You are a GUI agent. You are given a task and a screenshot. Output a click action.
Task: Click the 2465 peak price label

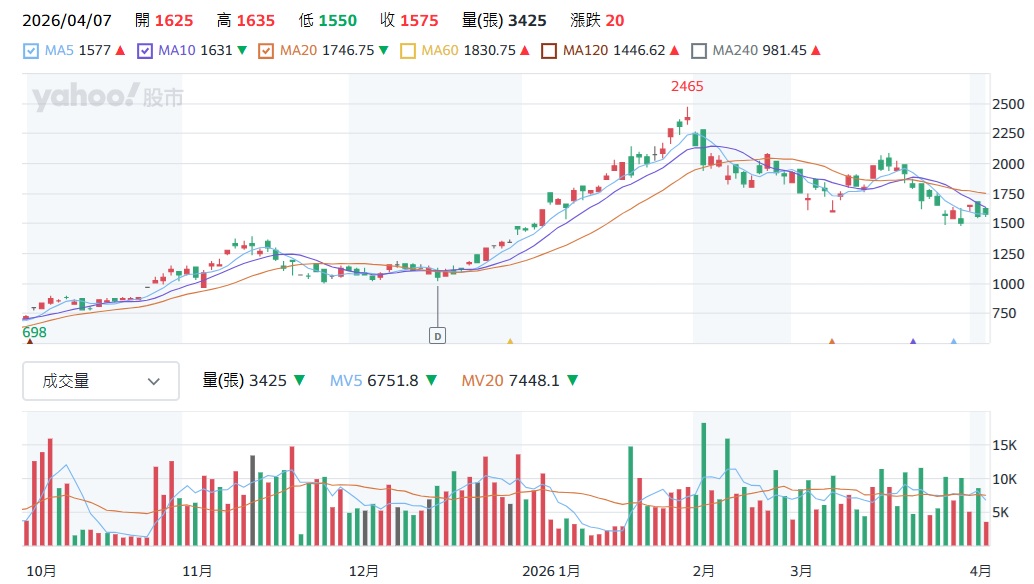687,87
